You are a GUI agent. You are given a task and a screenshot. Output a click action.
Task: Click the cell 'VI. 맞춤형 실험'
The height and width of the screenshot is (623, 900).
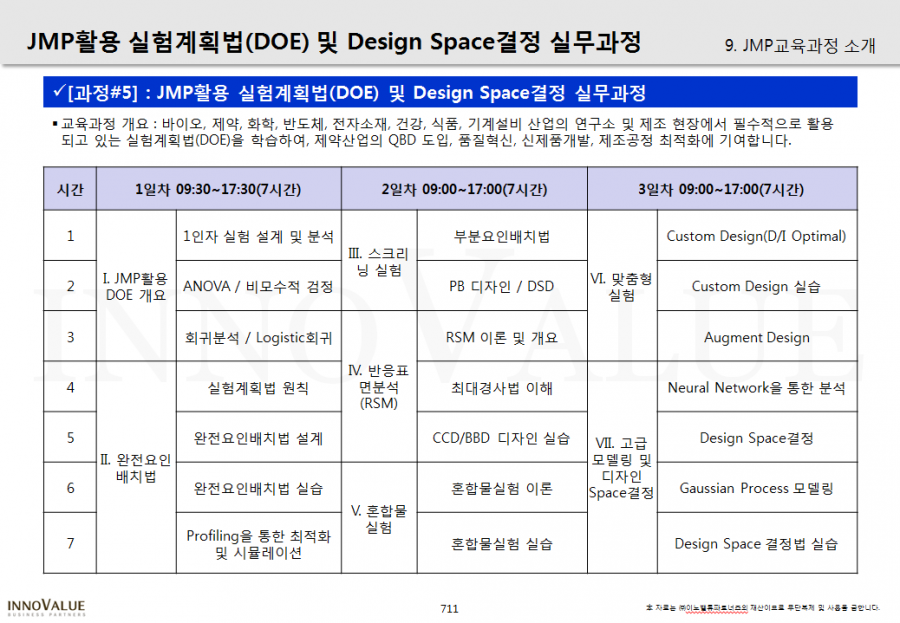click(622, 286)
